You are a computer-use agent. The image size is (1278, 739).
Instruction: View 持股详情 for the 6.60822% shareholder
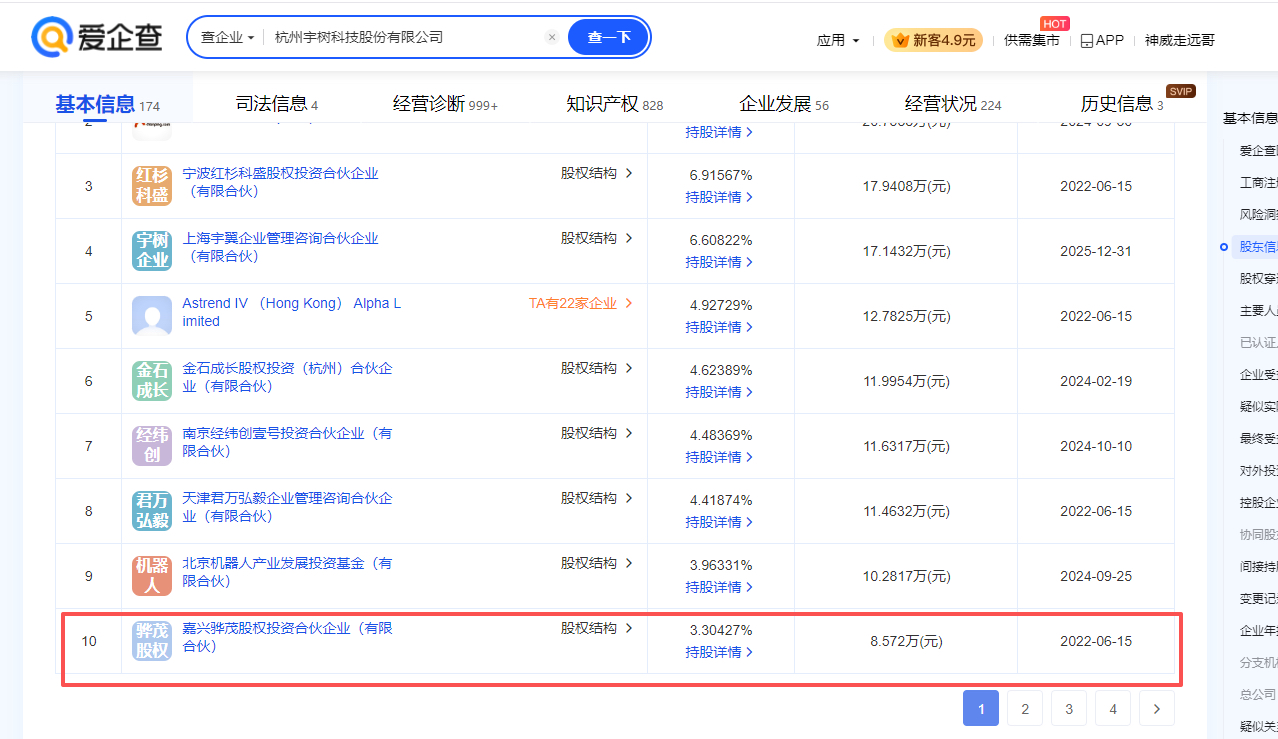click(x=719, y=262)
